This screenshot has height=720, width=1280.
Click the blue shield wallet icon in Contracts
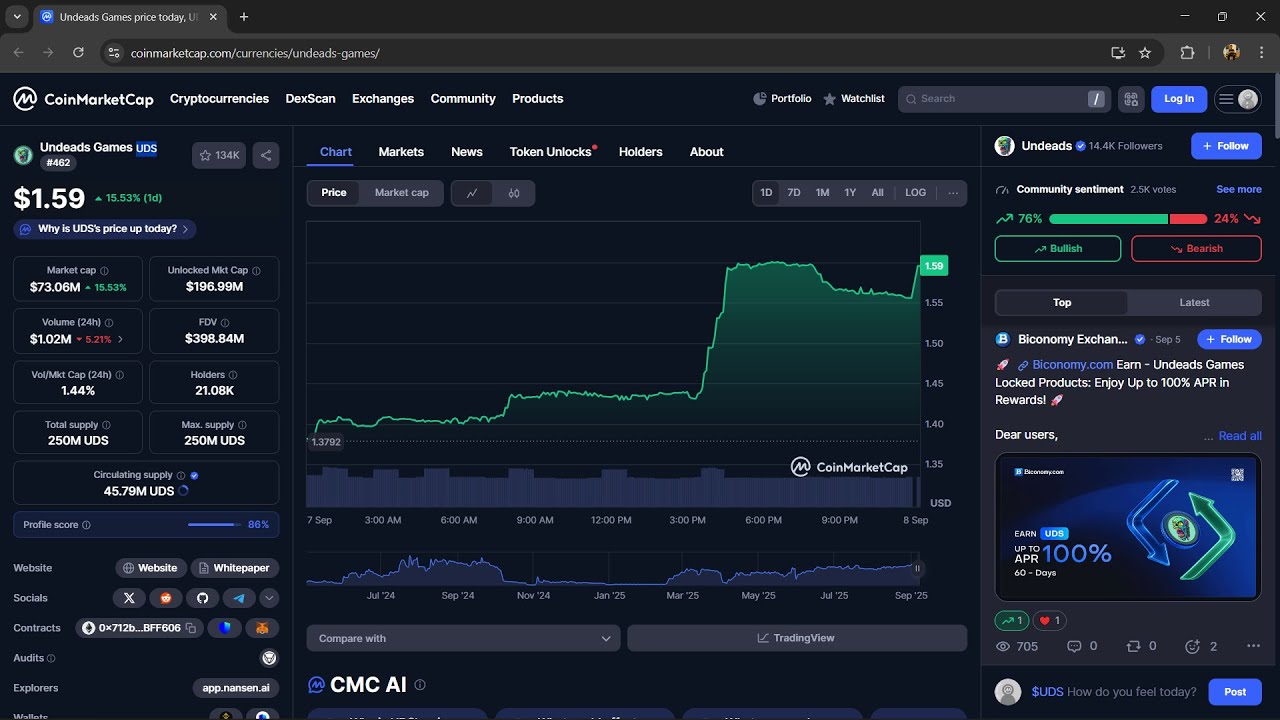pyautogui.click(x=226, y=628)
